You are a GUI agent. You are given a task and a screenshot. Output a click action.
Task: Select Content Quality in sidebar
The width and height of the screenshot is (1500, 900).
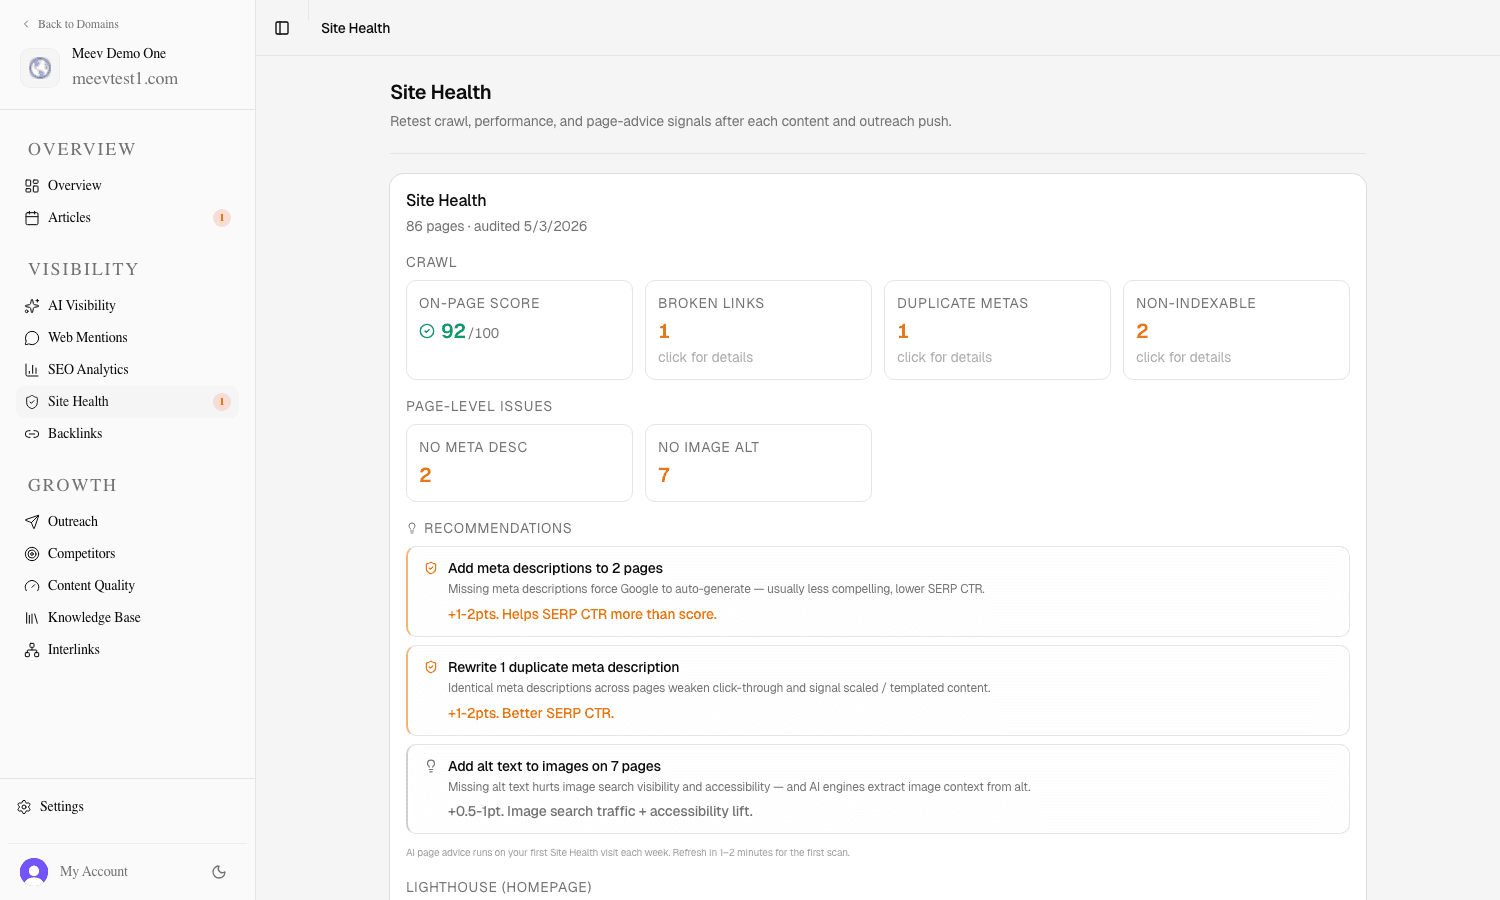(128, 586)
